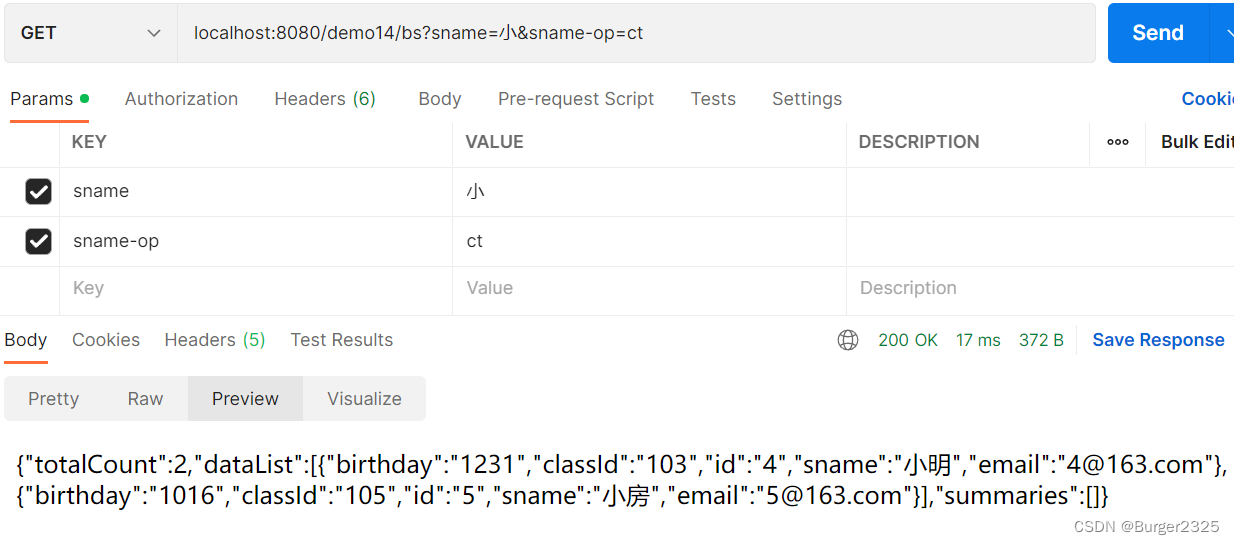Click Save Response
This screenshot has height=545, width=1234.
click(1158, 340)
